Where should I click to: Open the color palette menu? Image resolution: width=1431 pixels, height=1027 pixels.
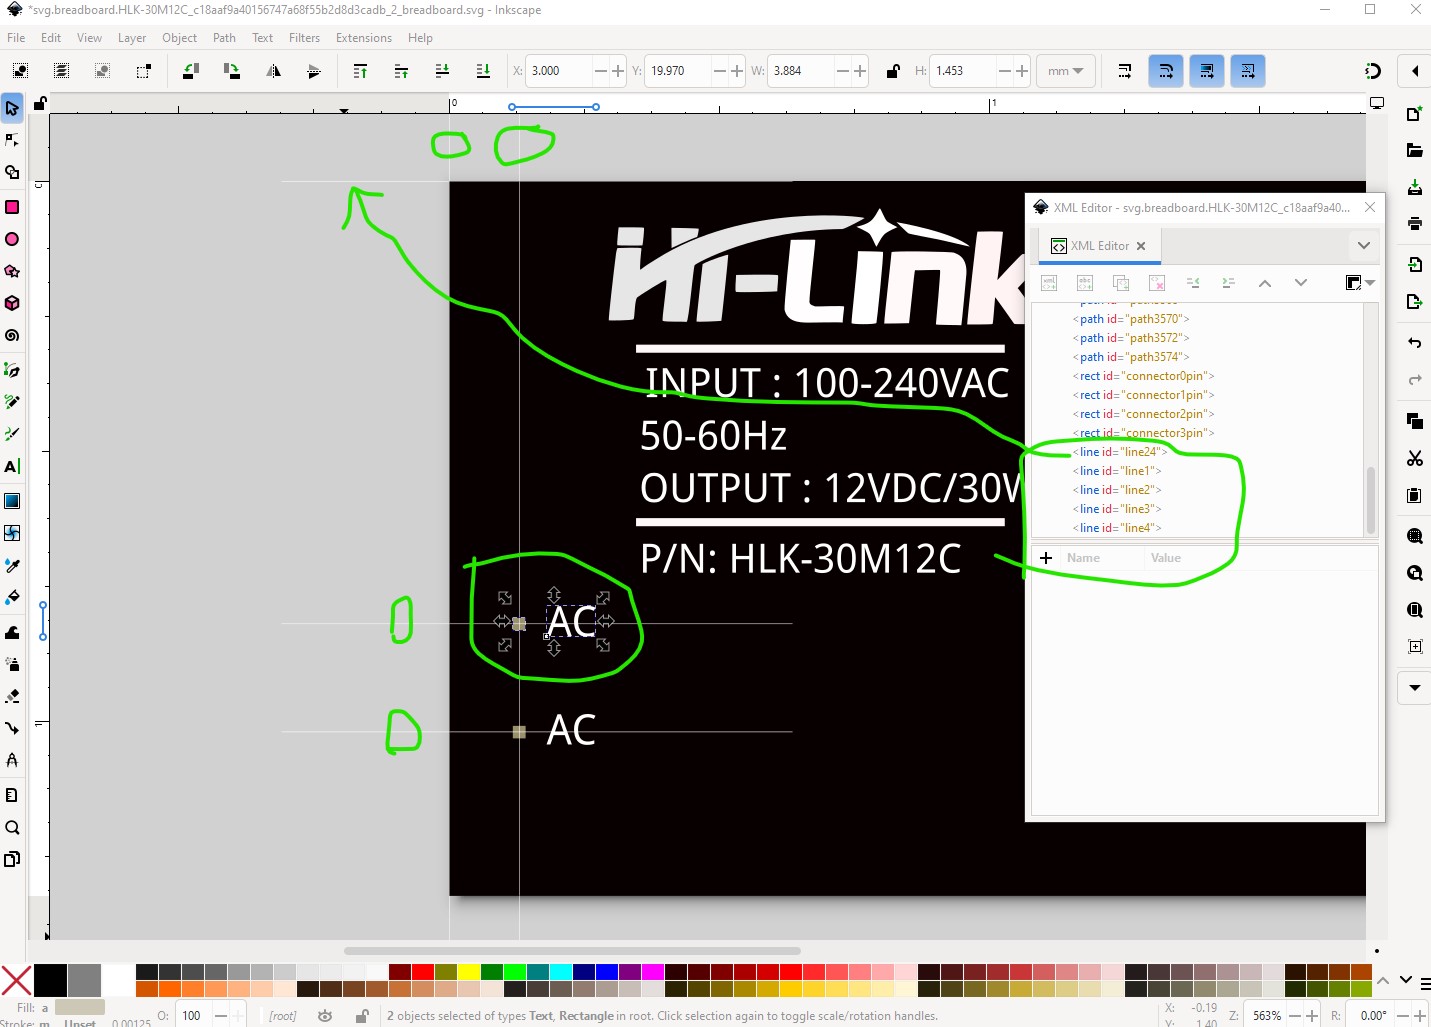1425,983
